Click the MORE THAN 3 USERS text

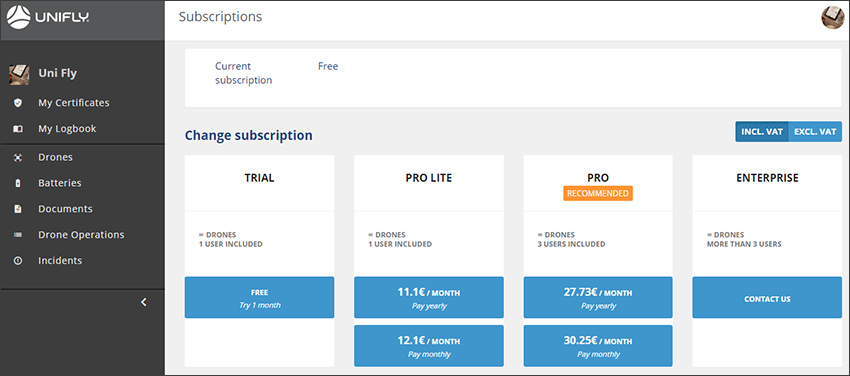tap(744, 244)
